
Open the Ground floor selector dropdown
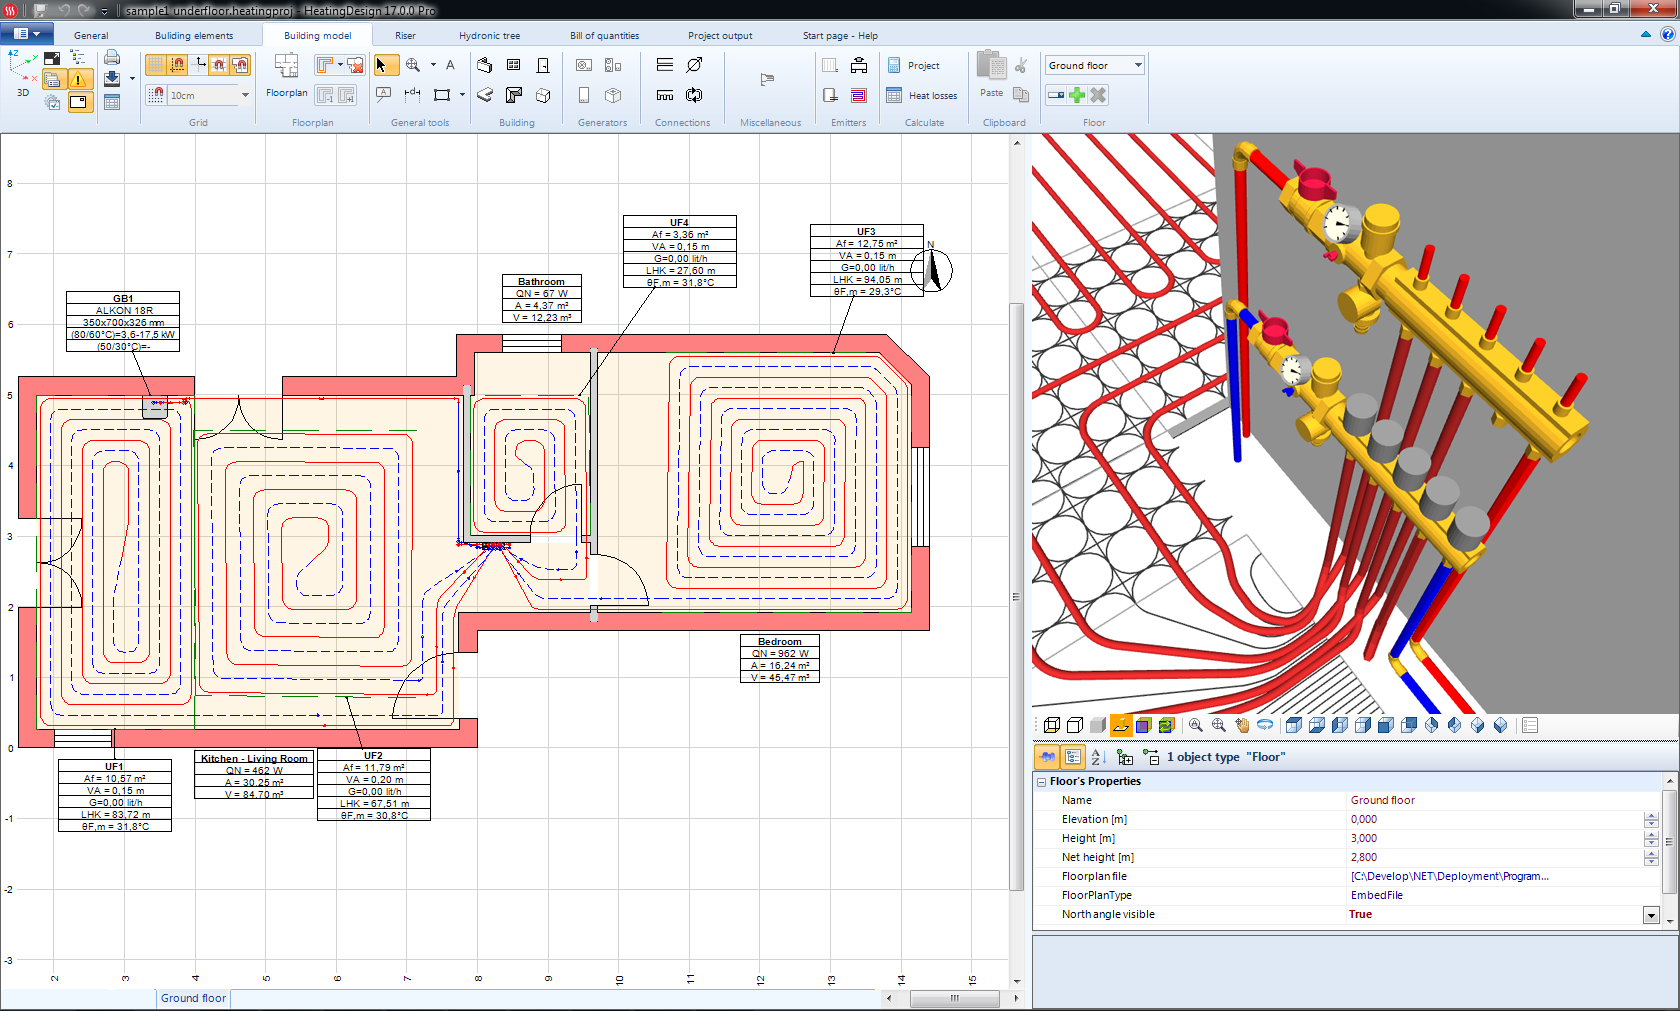pyautogui.click(x=1138, y=64)
